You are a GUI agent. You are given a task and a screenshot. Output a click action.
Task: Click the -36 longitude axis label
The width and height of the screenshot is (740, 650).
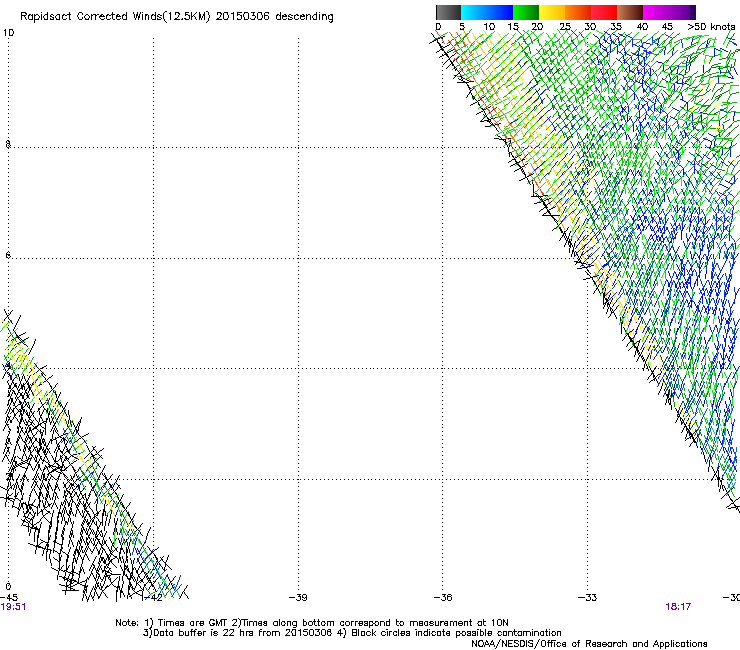tap(443, 597)
